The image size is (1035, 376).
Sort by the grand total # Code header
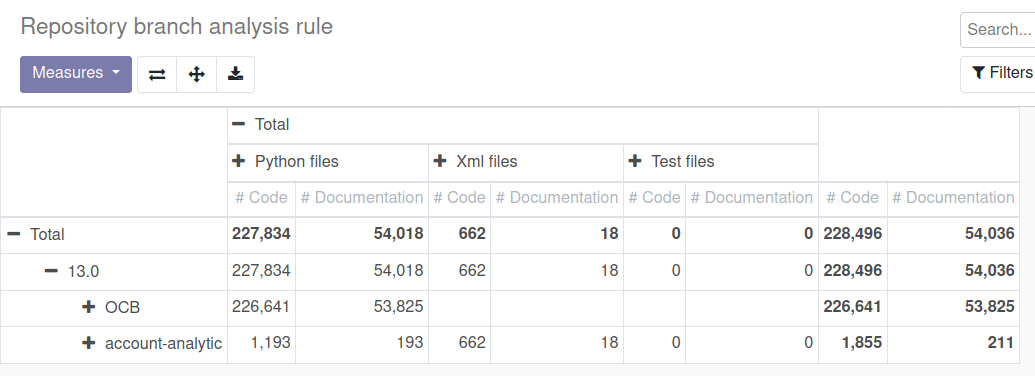[x=853, y=199]
